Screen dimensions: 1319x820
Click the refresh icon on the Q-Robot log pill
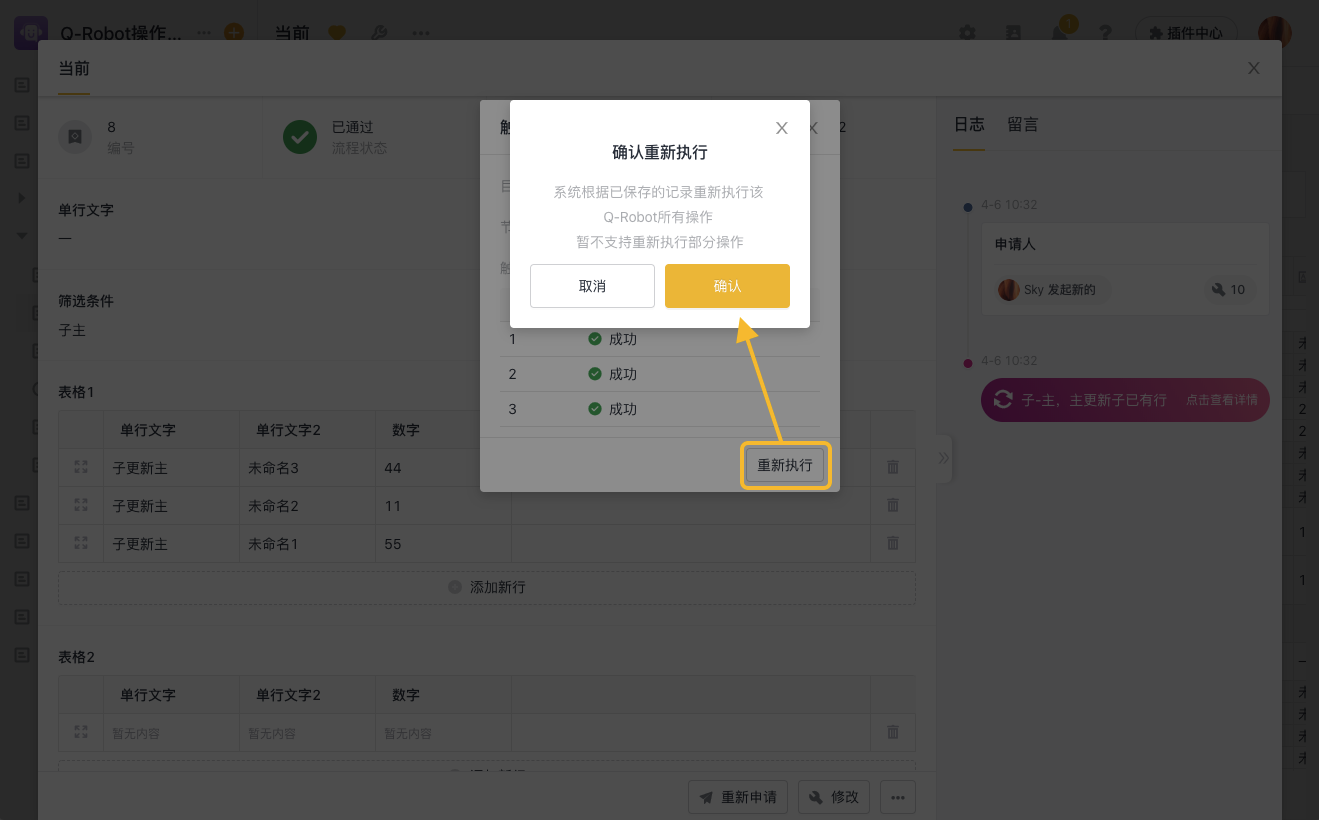(1003, 400)
